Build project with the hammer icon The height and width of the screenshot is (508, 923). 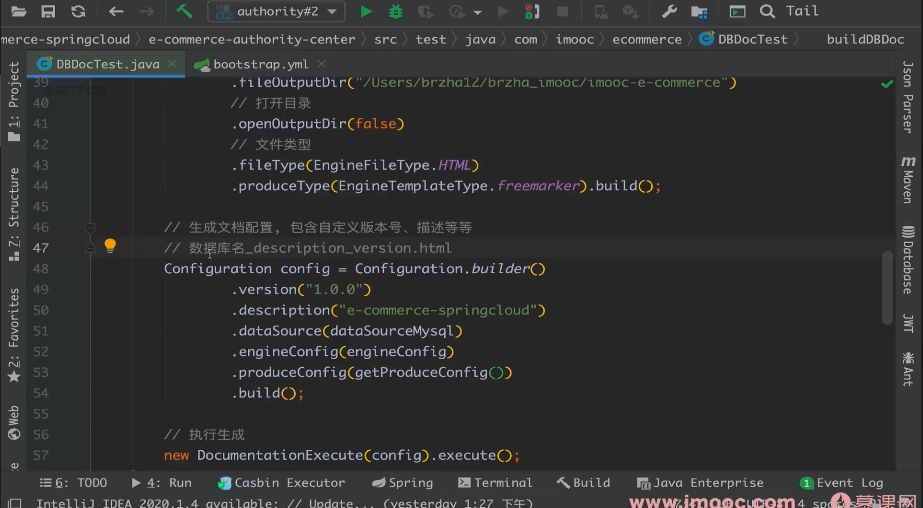click(x=184, y=12)
